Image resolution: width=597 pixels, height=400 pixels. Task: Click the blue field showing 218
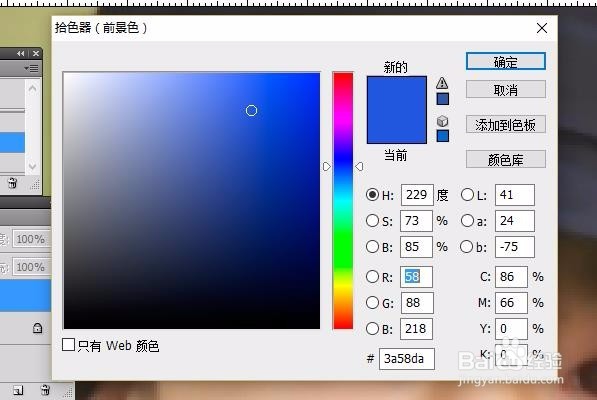(416, 328)
